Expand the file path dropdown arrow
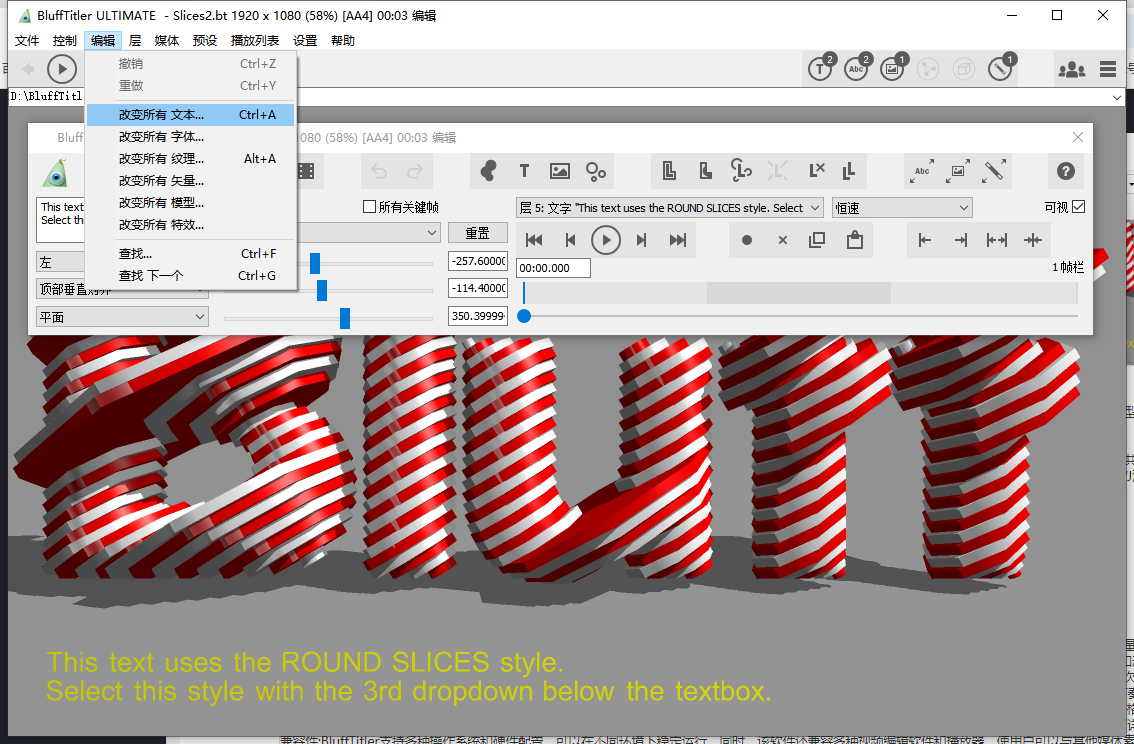 coord(1119,97)
